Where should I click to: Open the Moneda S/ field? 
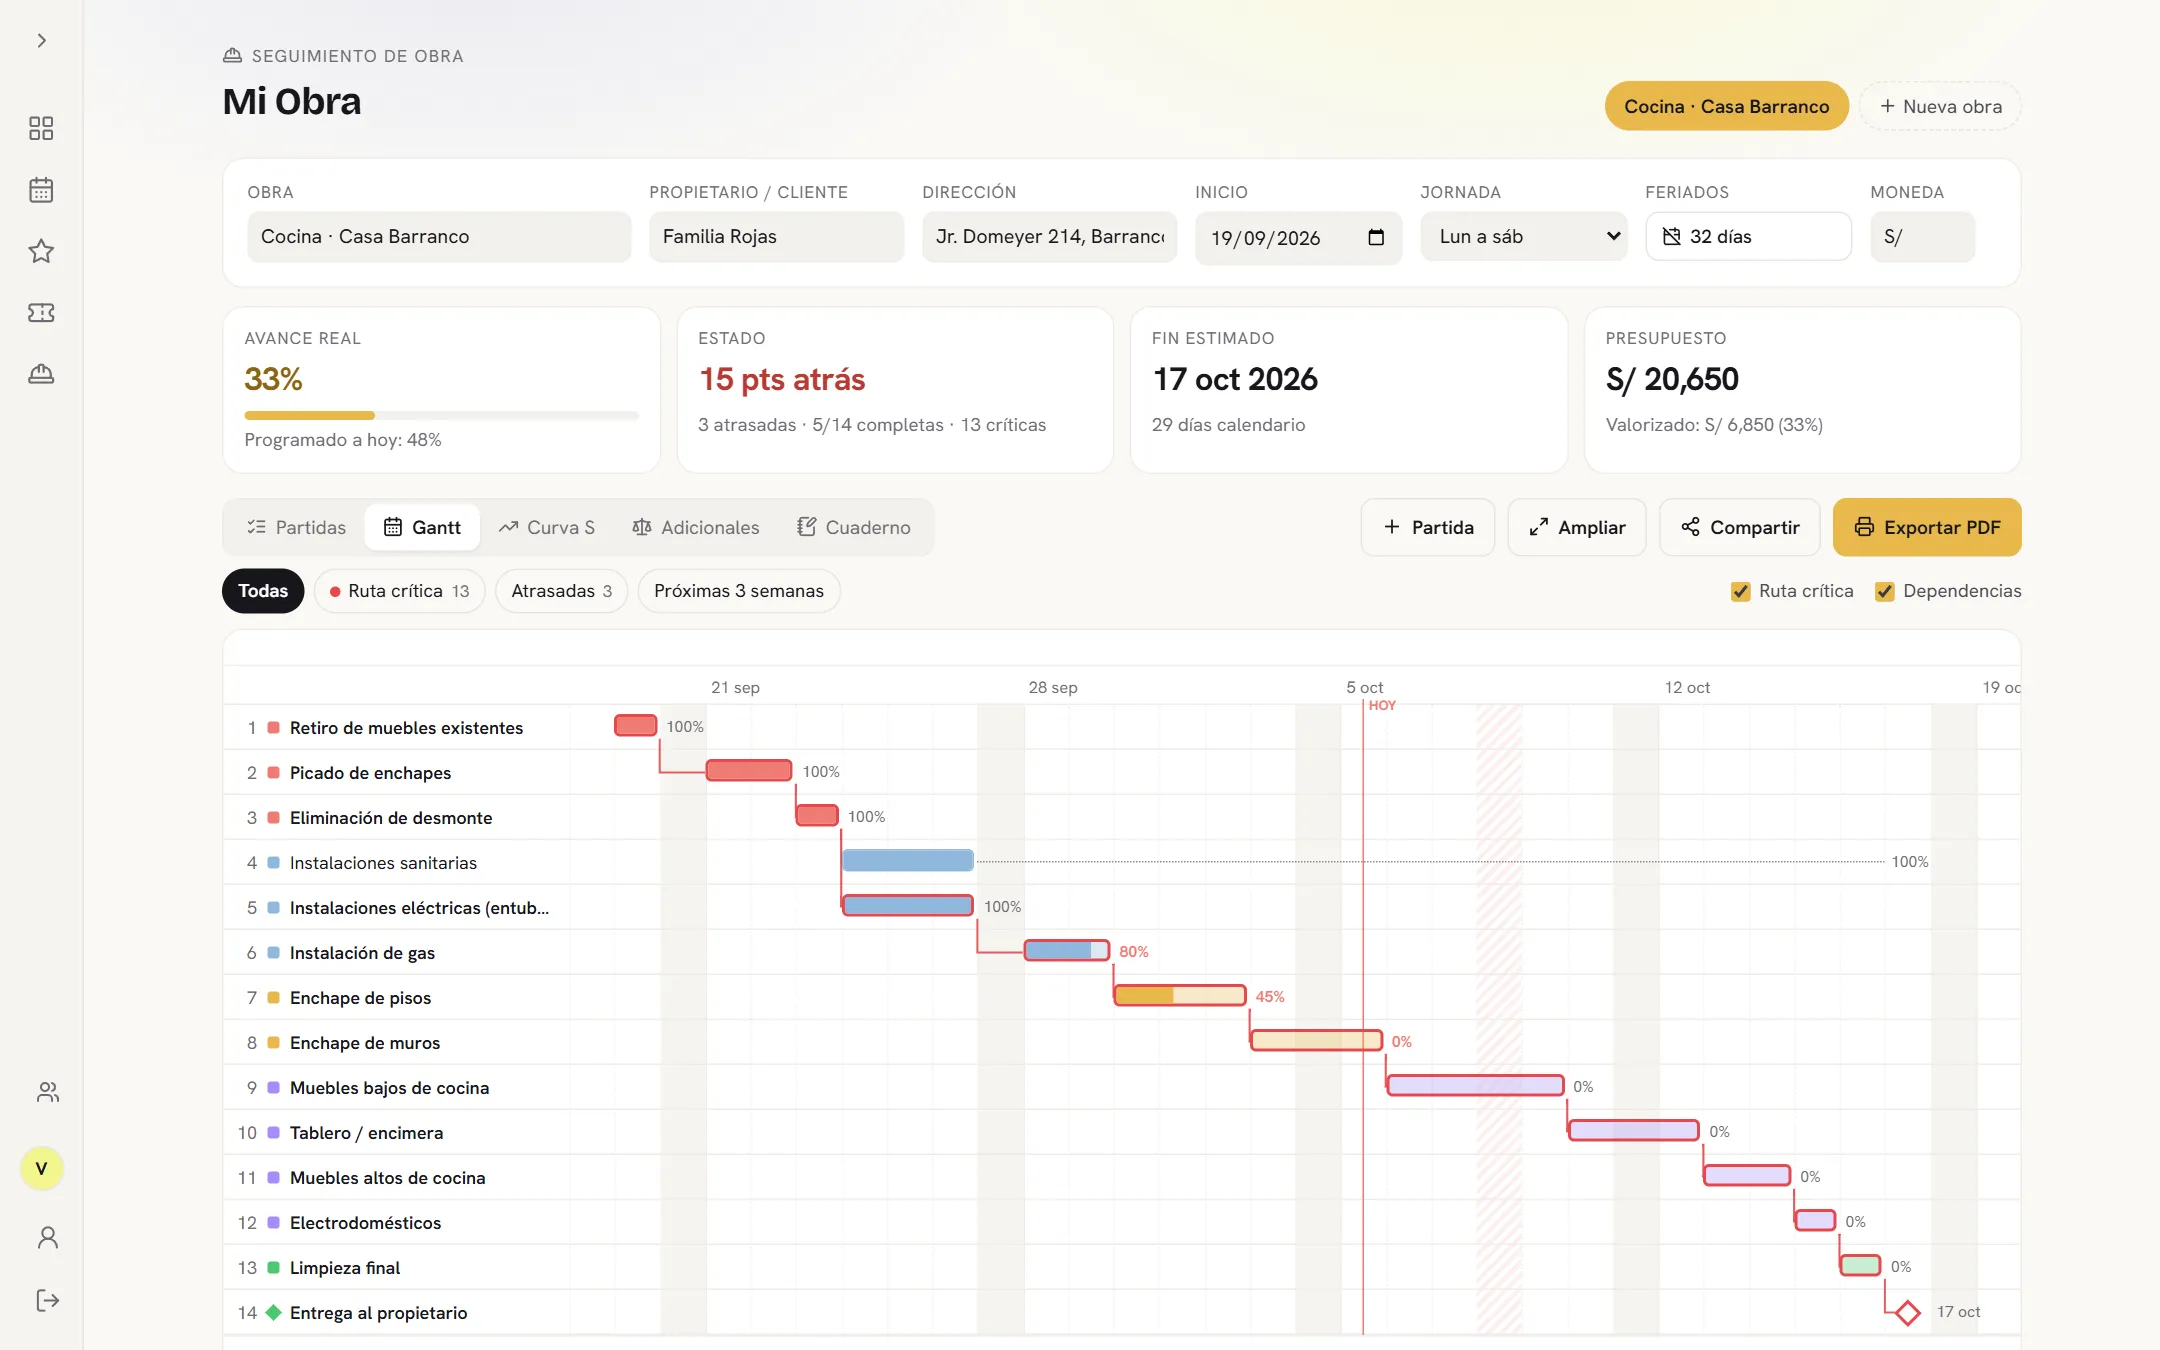[x=1922, y=237]
